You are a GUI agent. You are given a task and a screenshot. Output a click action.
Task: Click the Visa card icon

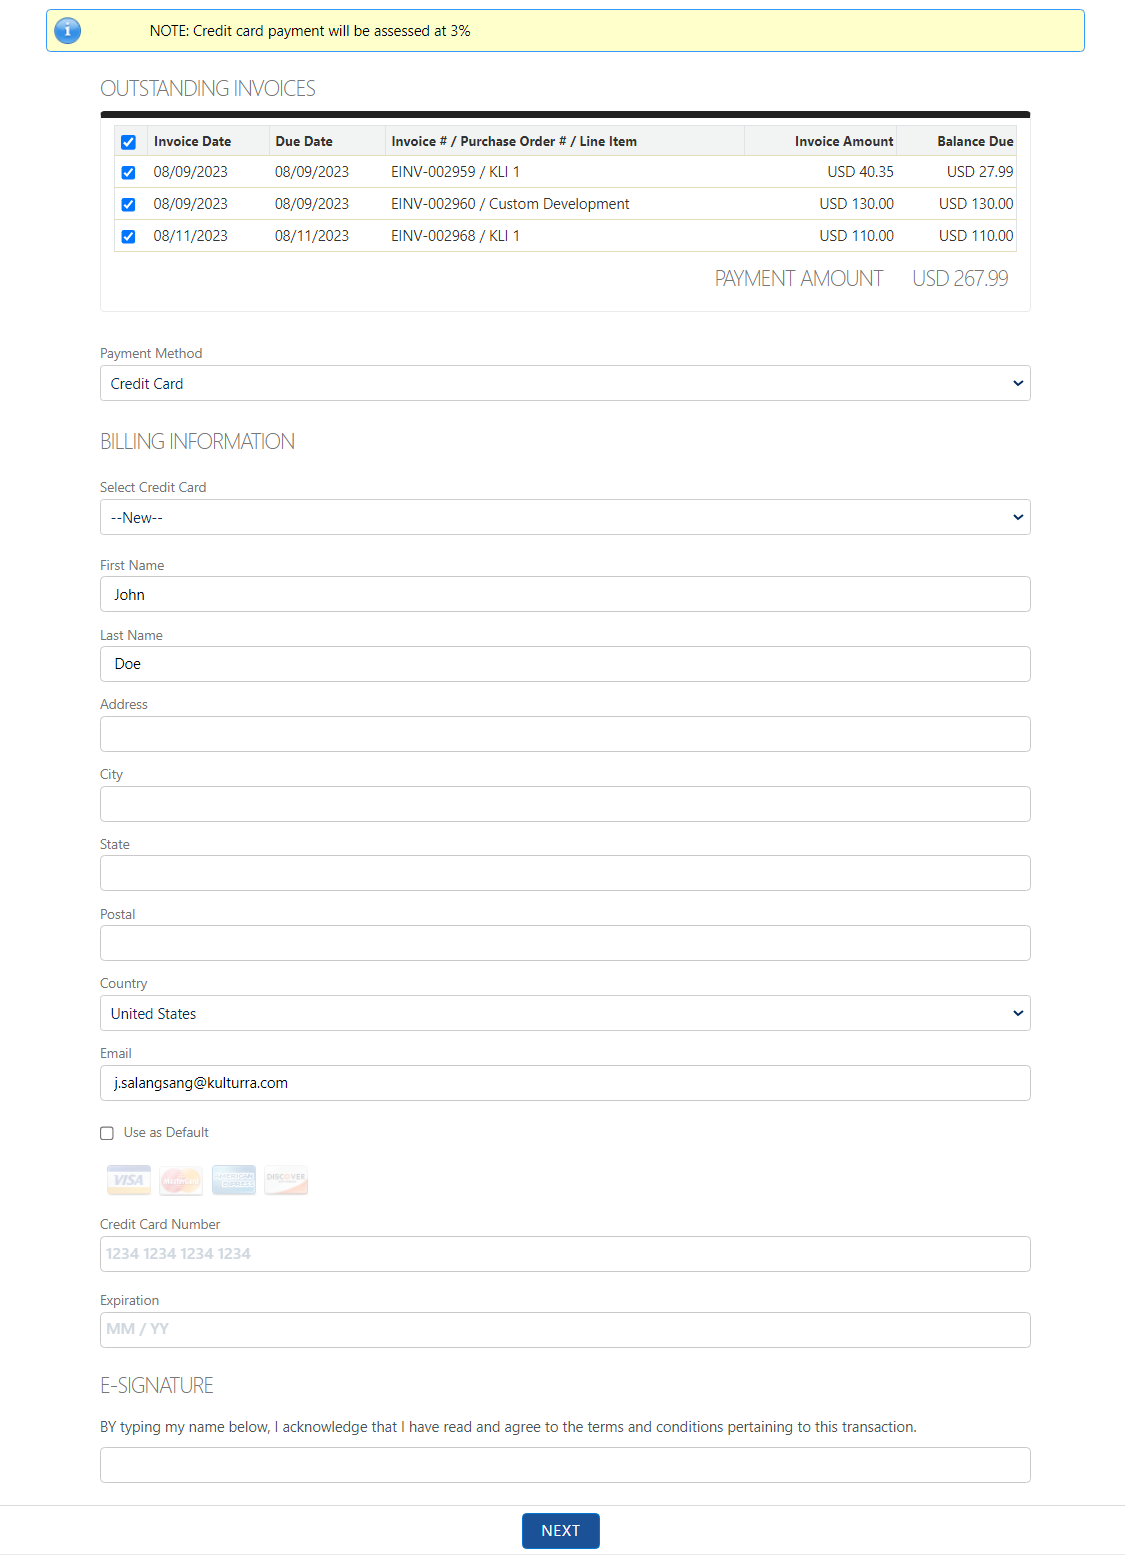coord(129,1180)
